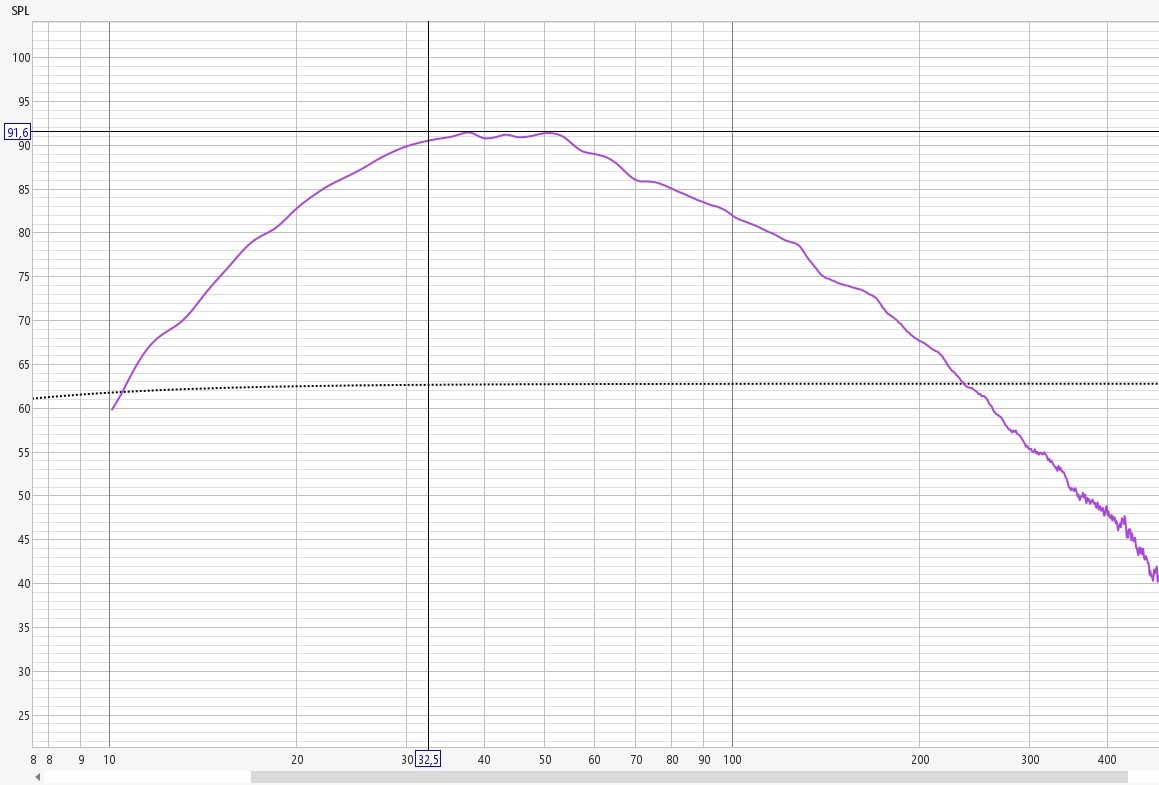Click the 50 Hz frequency axis label
Viewport: 1159px width, 785px height.
pos(544,760)
